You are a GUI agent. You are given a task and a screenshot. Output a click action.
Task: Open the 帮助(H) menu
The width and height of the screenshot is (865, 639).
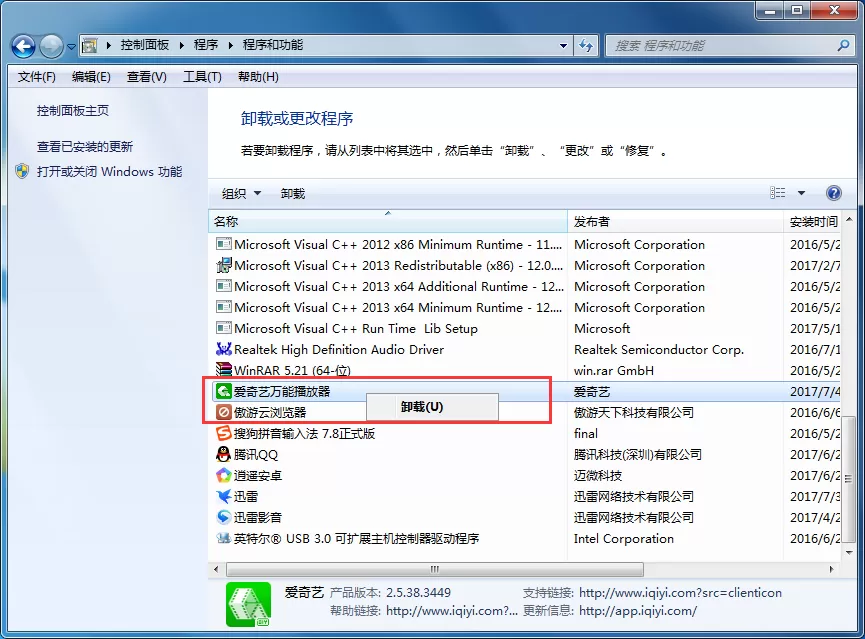258,77
